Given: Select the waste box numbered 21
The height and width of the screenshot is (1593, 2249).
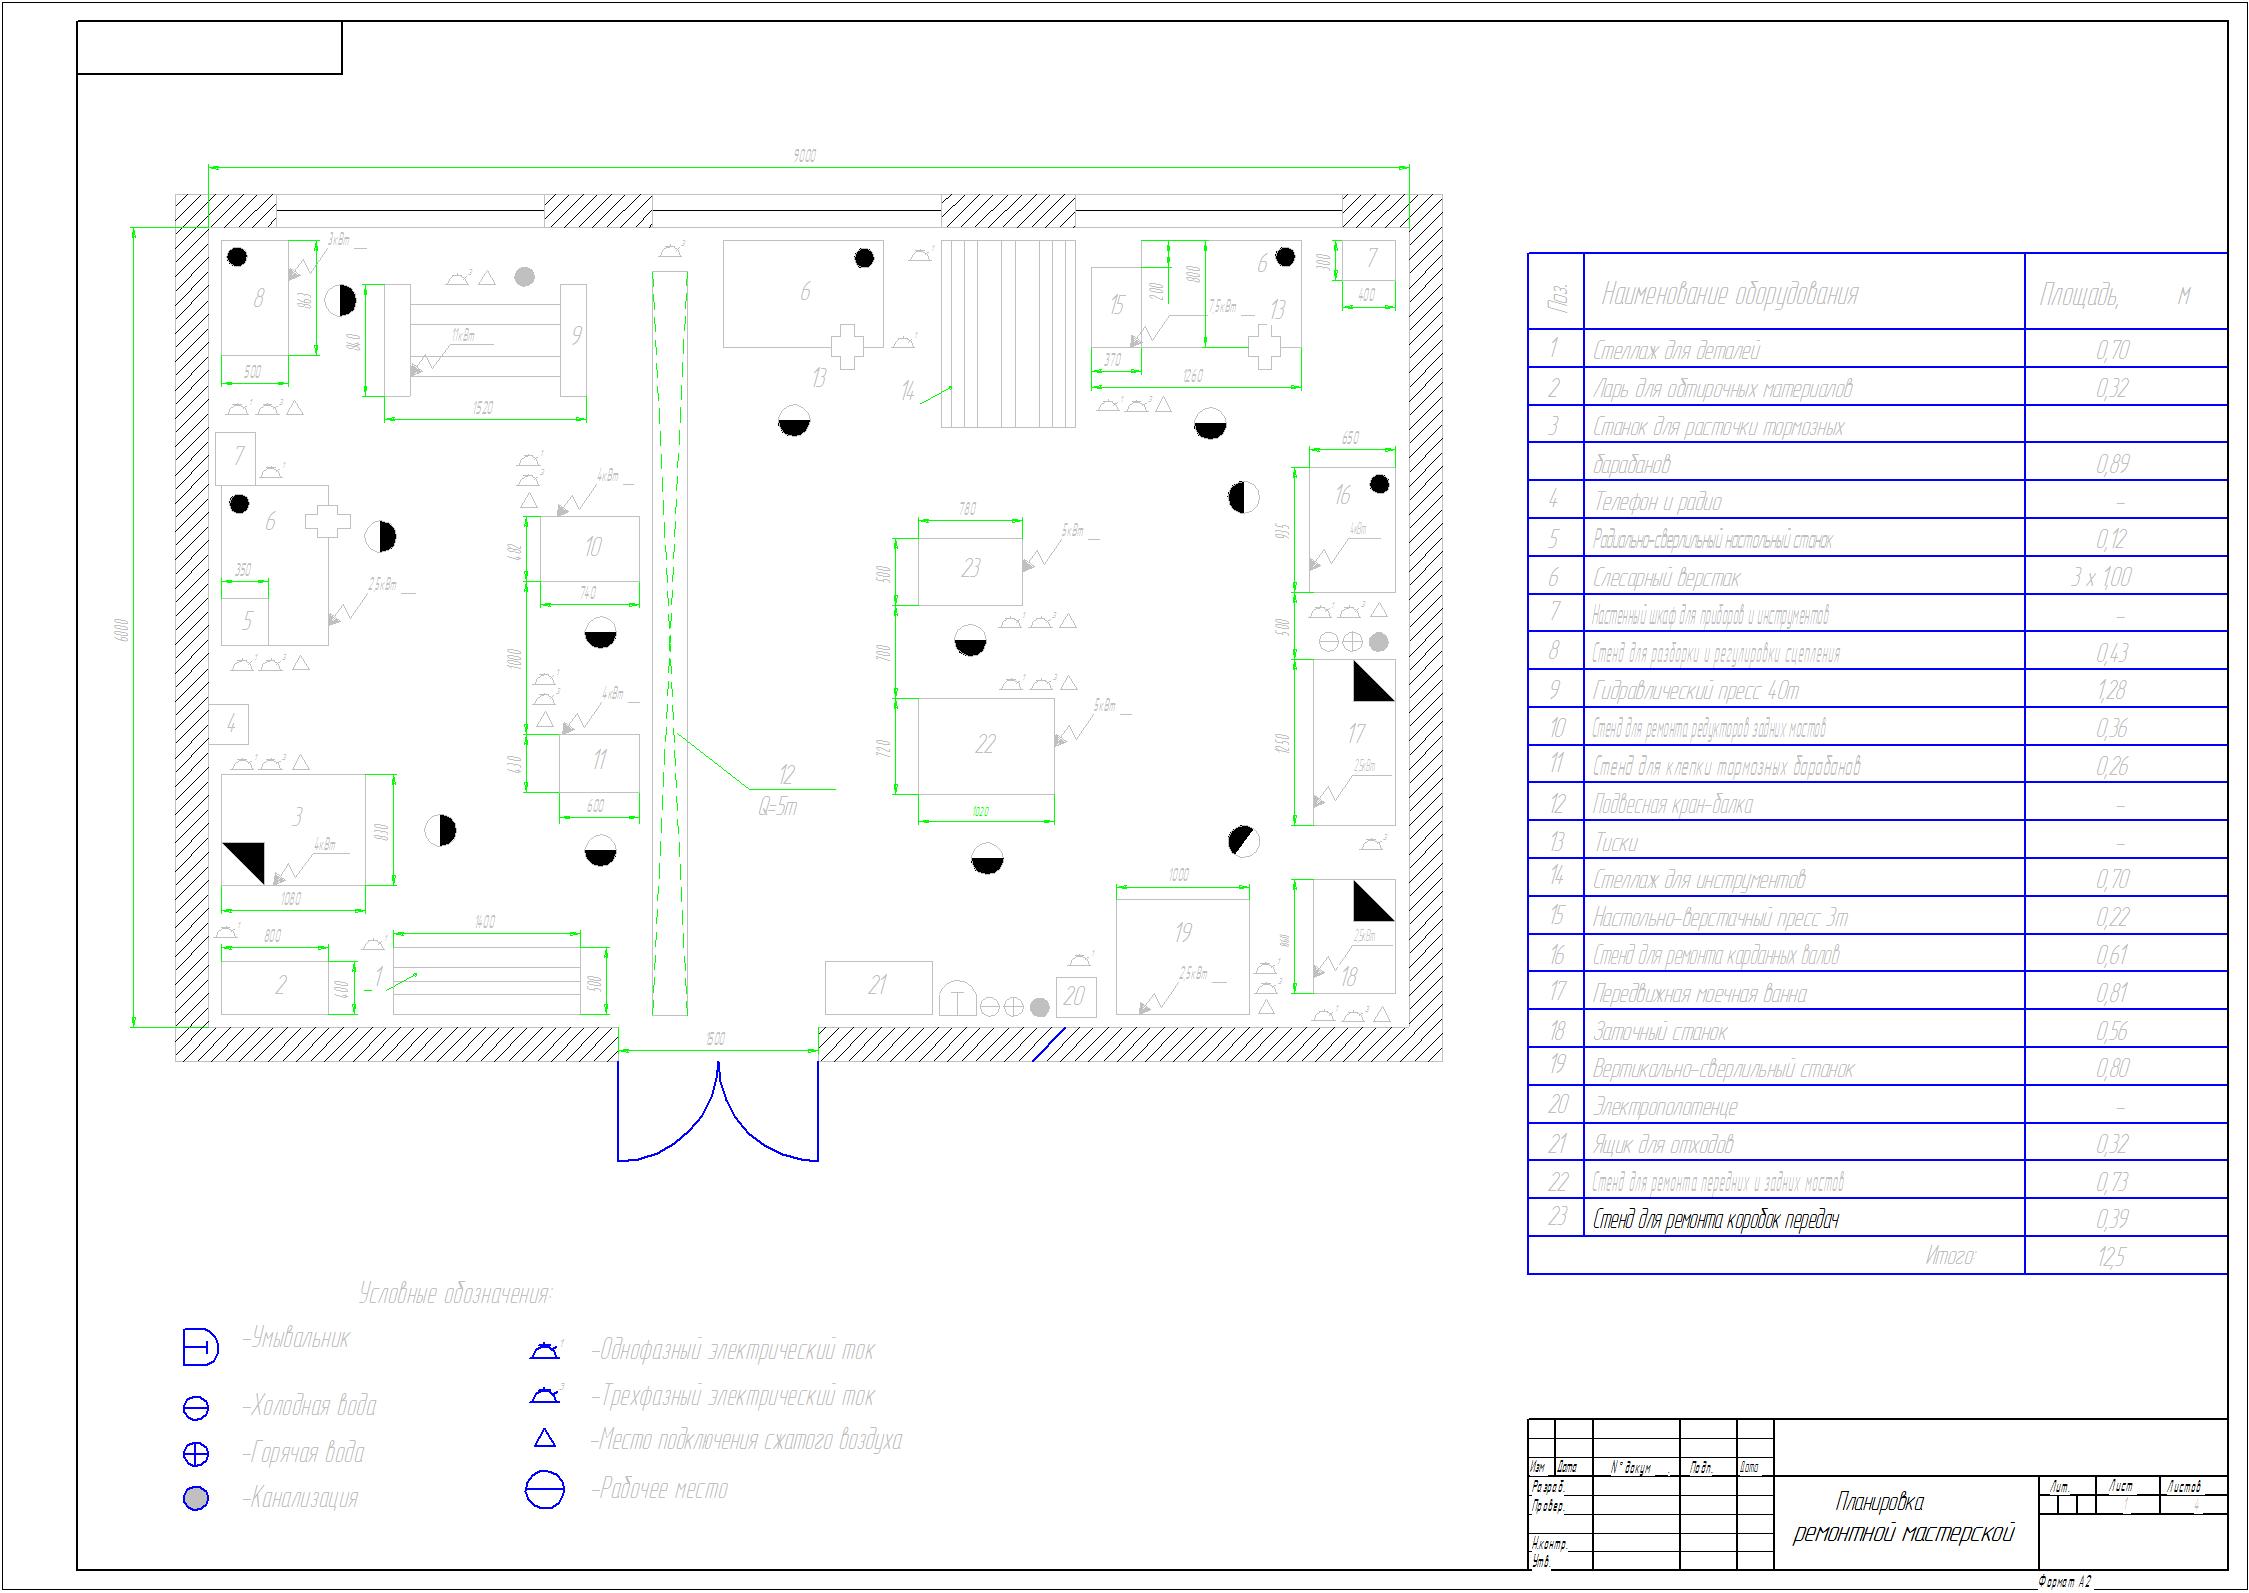Looking at the screenshot, I should pyautogui.click(x=878, y=987).
